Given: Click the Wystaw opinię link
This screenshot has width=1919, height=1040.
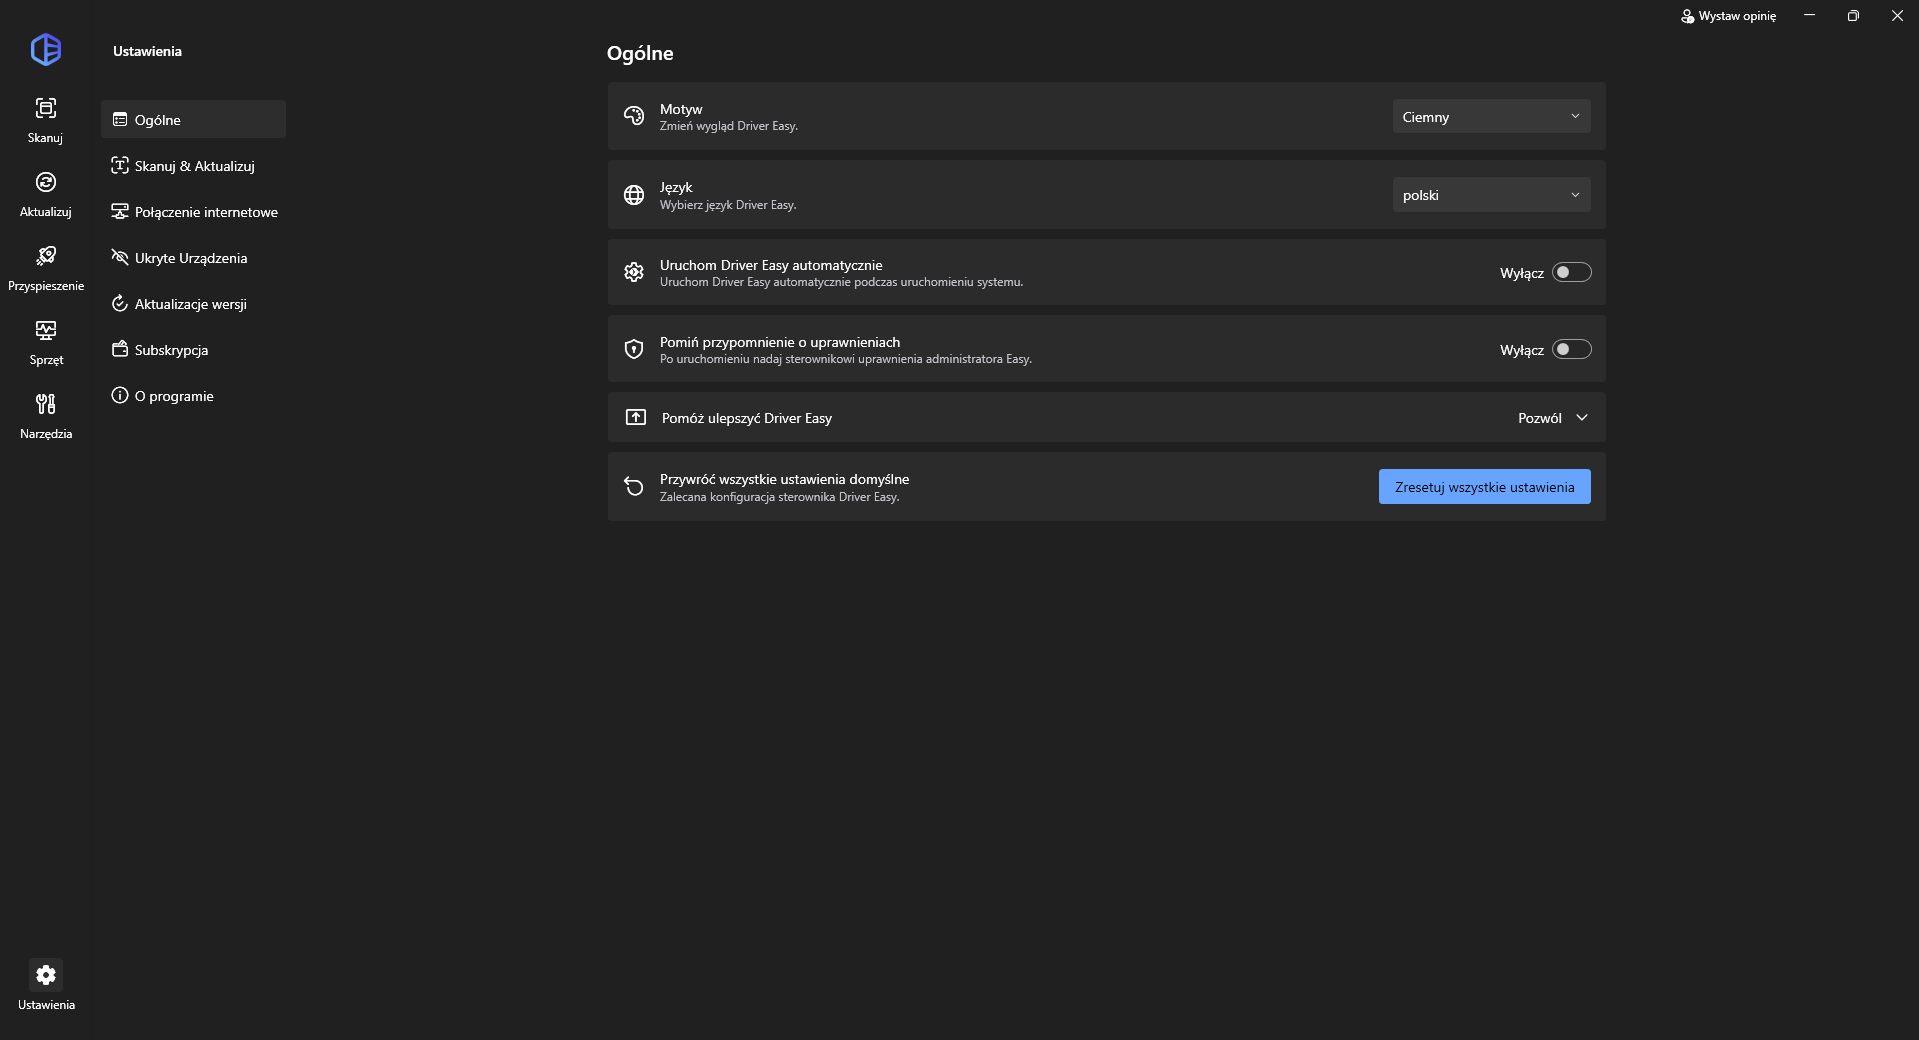Looking at the screenshot, I should pyautogui.click(x=1737, y=16).
